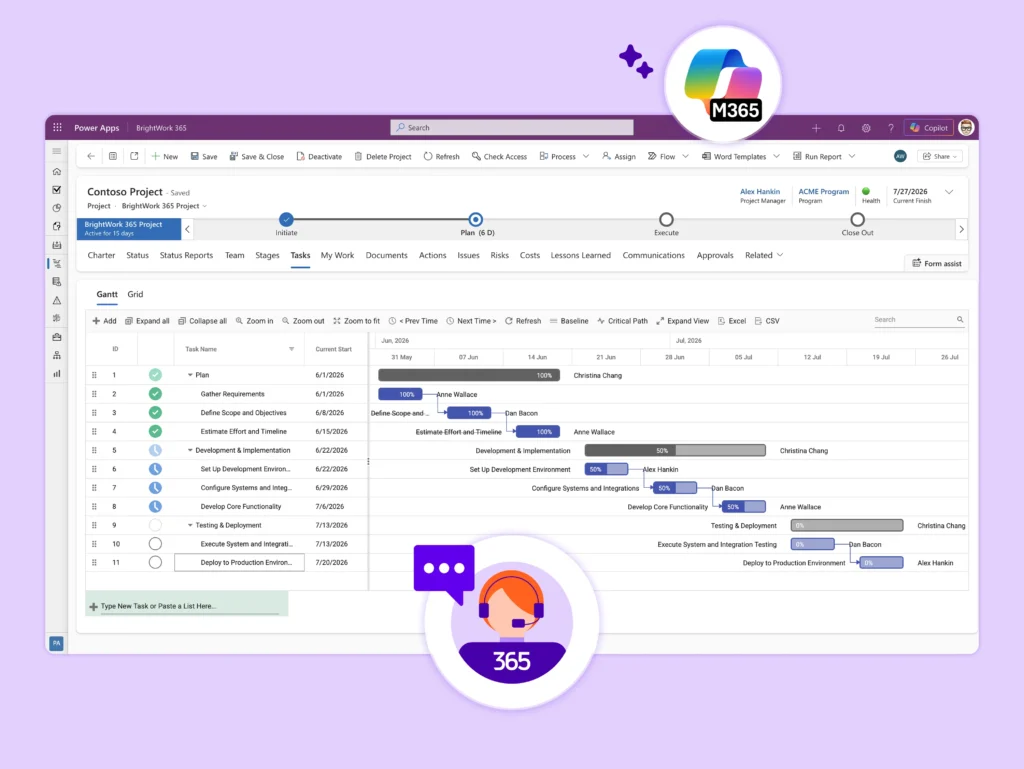Click Collapse all
1024x769 pixels.
[x=202, y=321]
